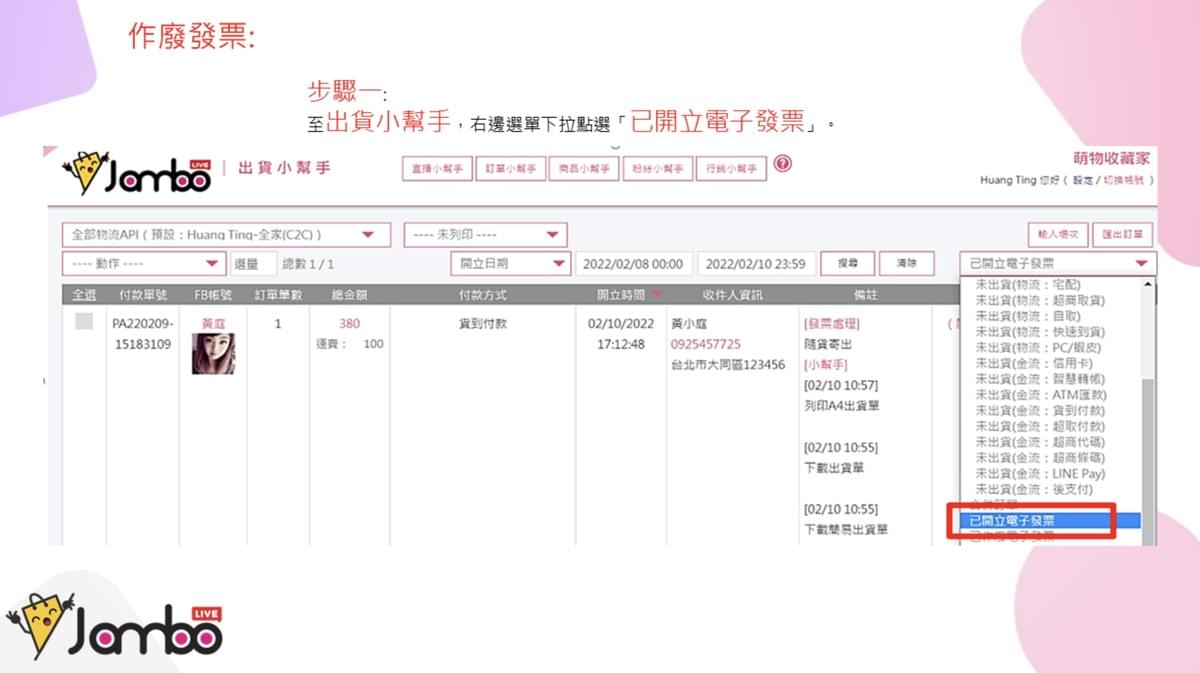The width and height of the screenshot is (1200, 673).
Task: Click the 萌物收藏家 shop name
Action: coord(1110,158)
